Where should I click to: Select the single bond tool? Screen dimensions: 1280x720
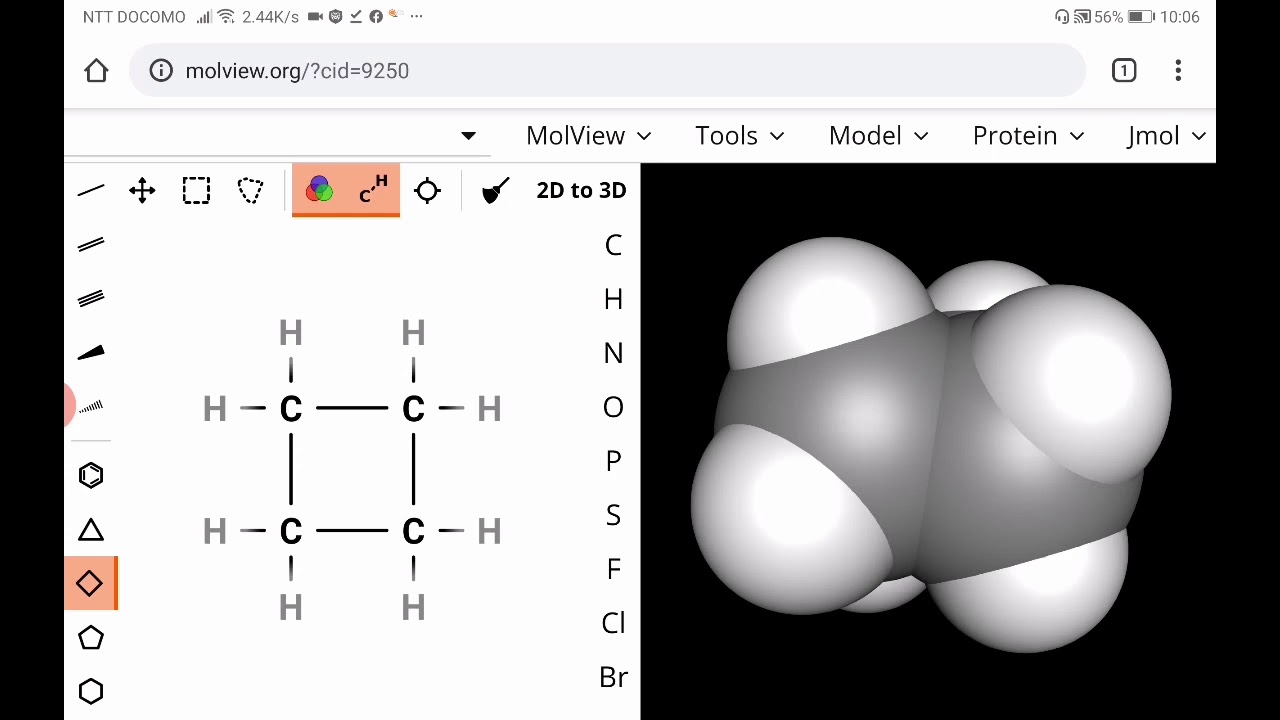coord(91,190)
